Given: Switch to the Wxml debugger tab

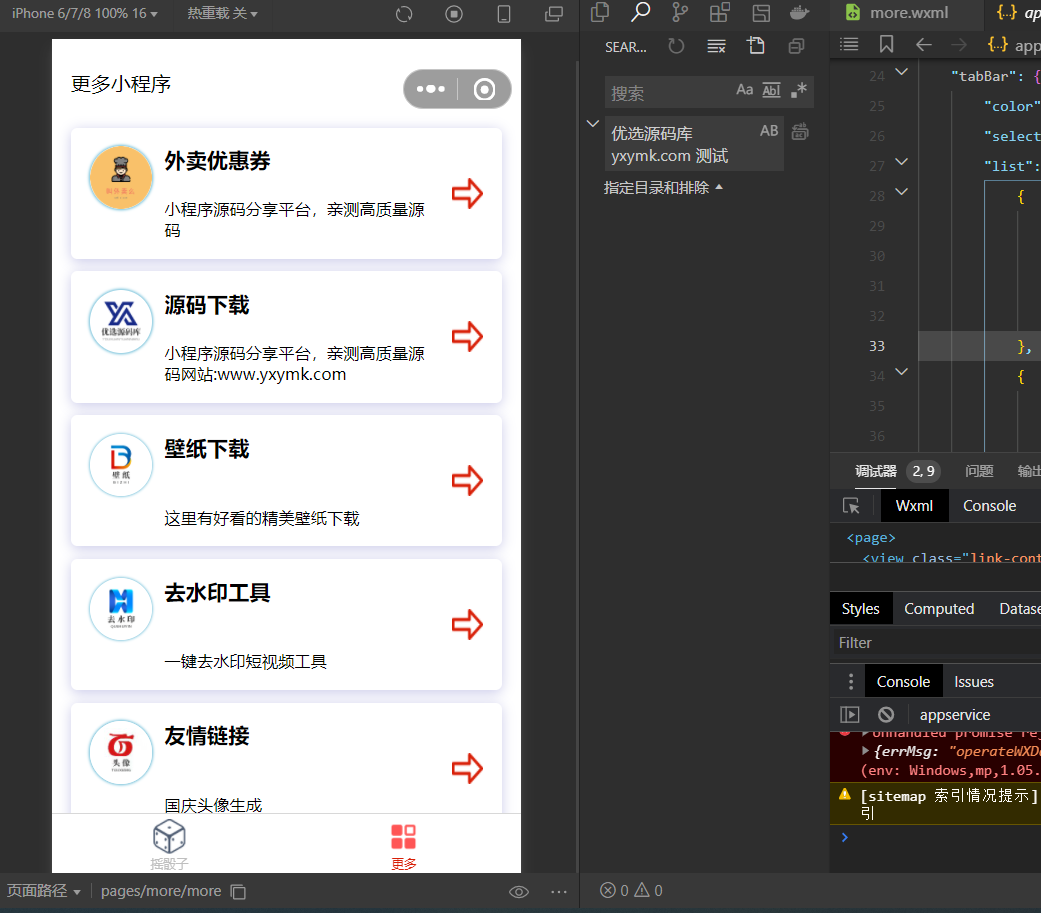Looking at the screenshot, I should [914, 506].
